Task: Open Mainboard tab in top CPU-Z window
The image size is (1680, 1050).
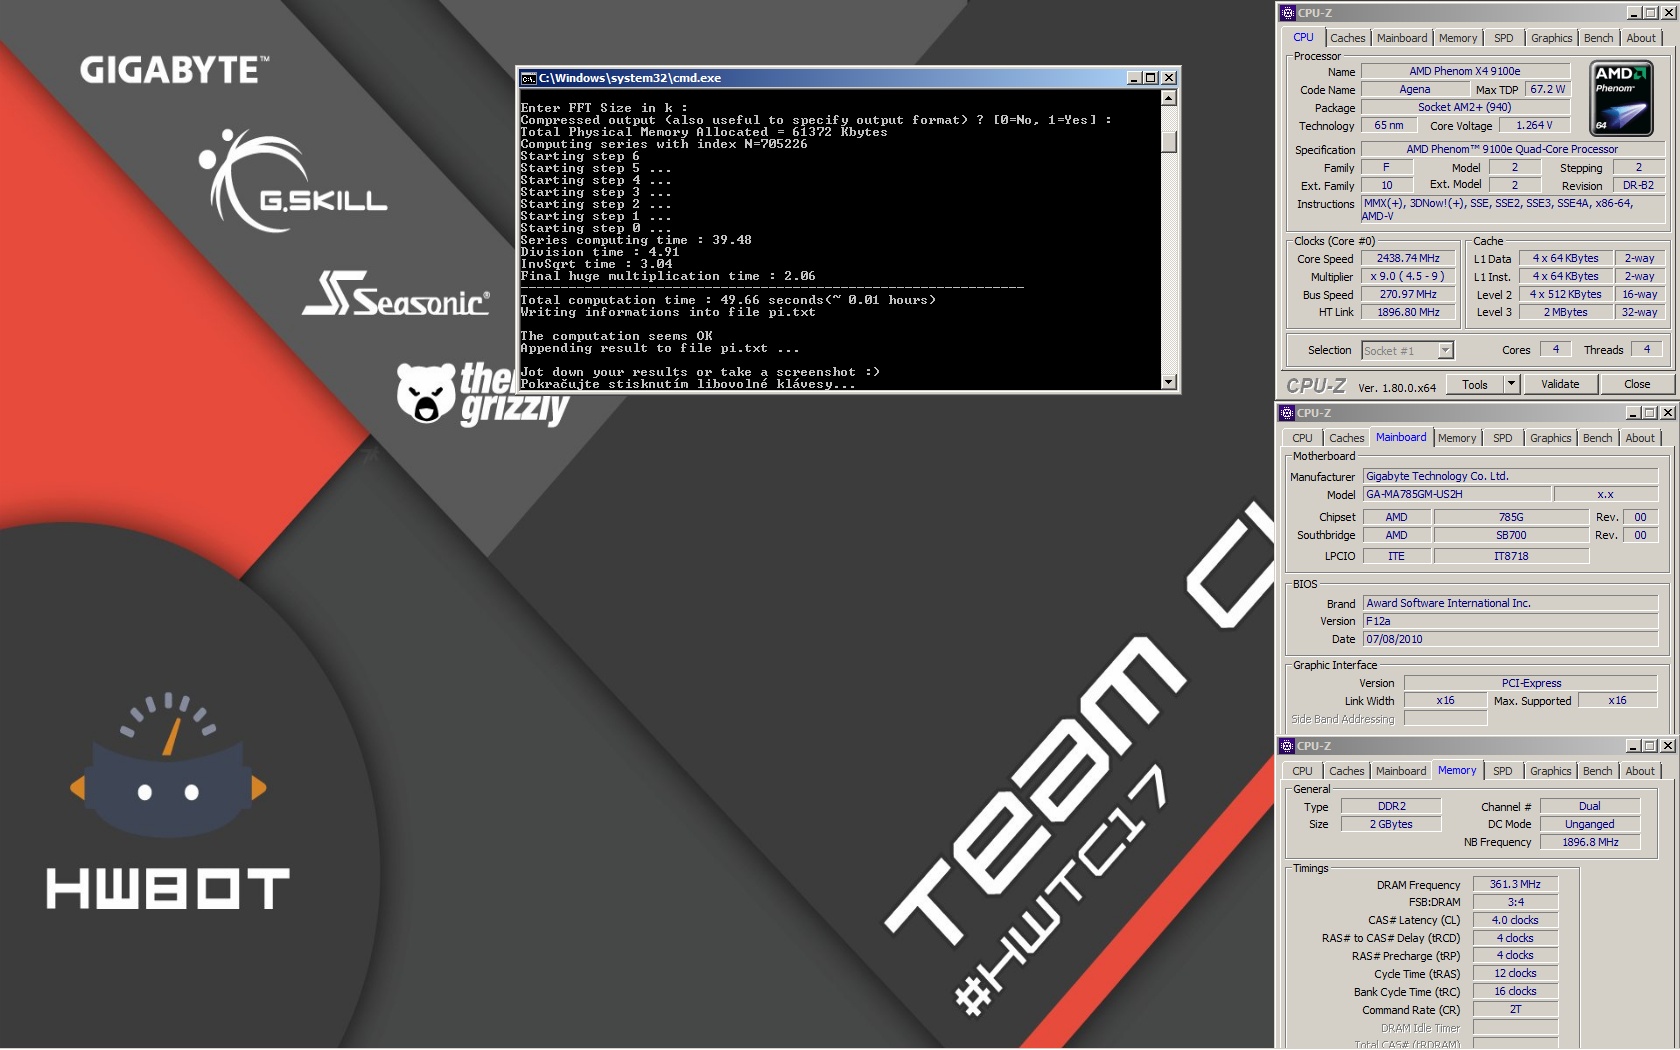Action: point(1402,38)
